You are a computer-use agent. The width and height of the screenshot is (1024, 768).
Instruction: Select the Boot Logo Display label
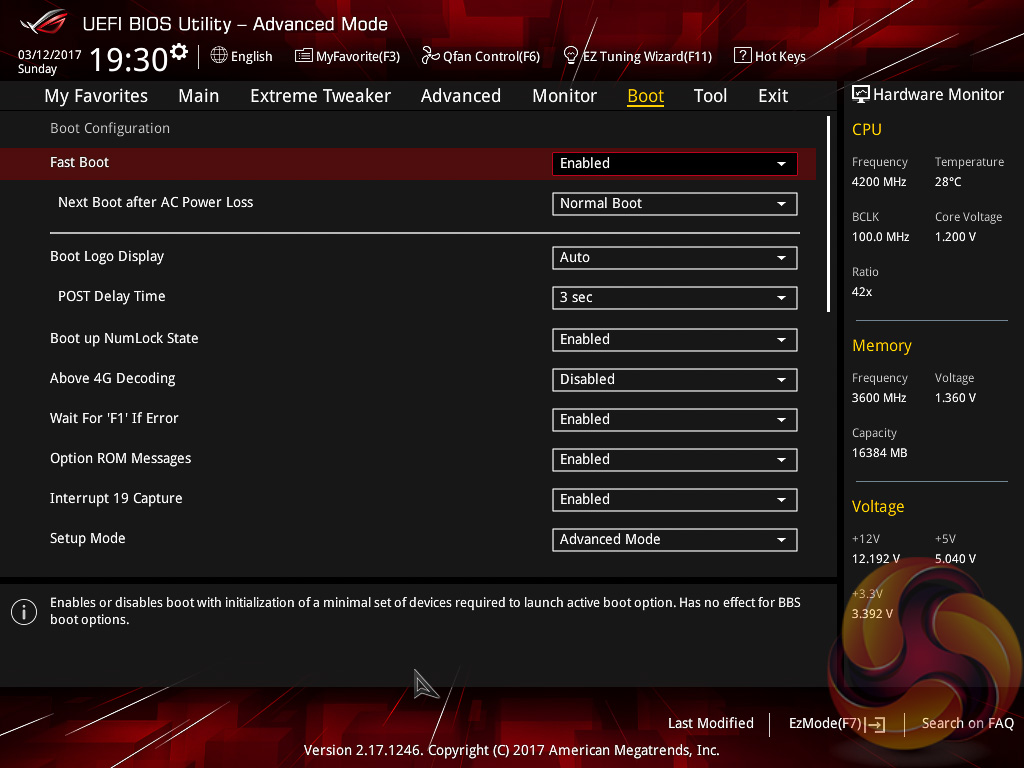click(107, 257)
